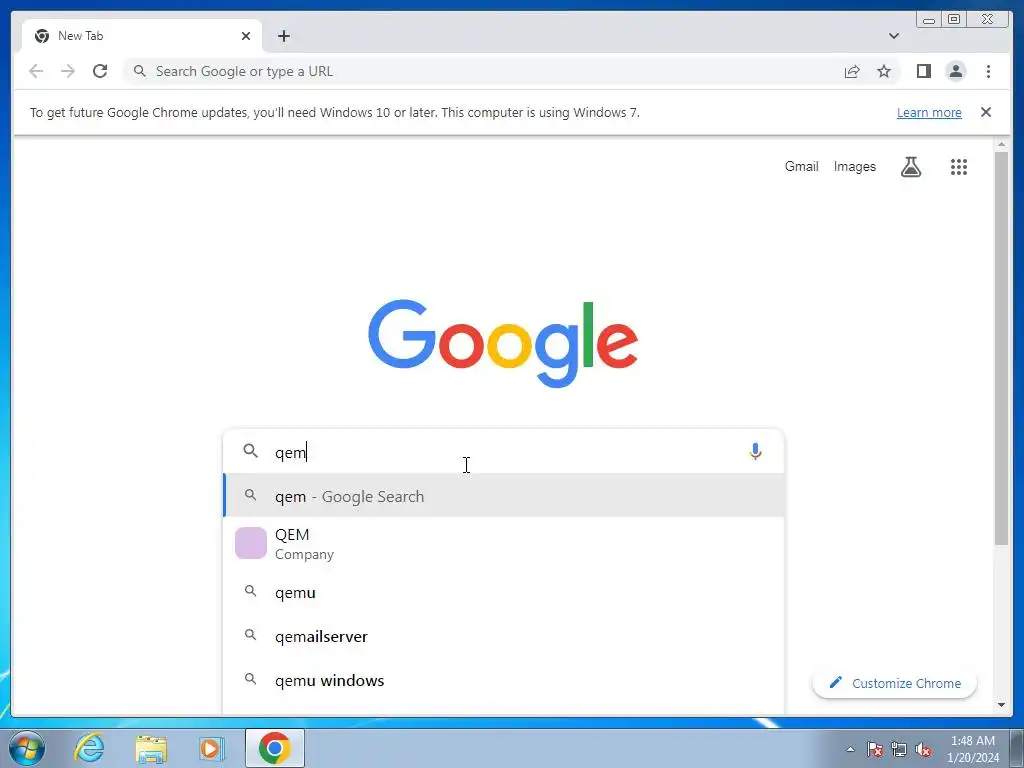Image resolution: width=1024 pixels, height=768 pixels.
Task: Open Windows Media Player from the taskbar
Action: (x=211, y=748)
